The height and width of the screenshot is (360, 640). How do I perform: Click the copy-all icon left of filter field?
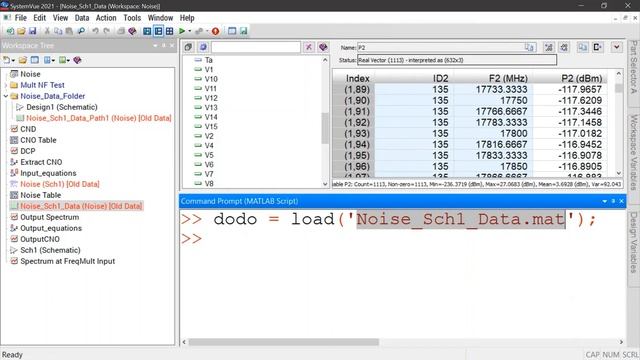[x=188, y=47]
